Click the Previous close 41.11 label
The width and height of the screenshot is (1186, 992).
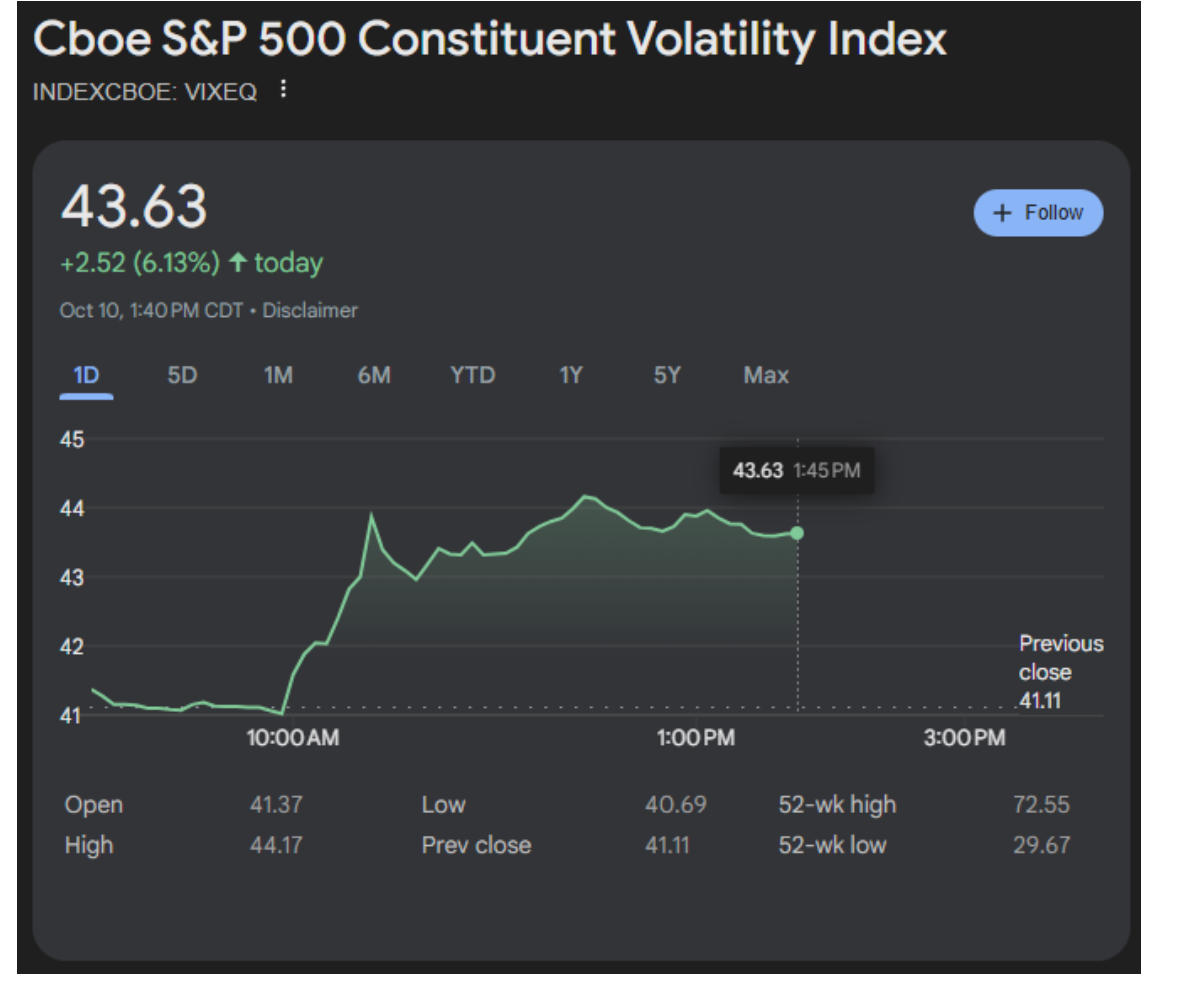tap(1060, 672)
